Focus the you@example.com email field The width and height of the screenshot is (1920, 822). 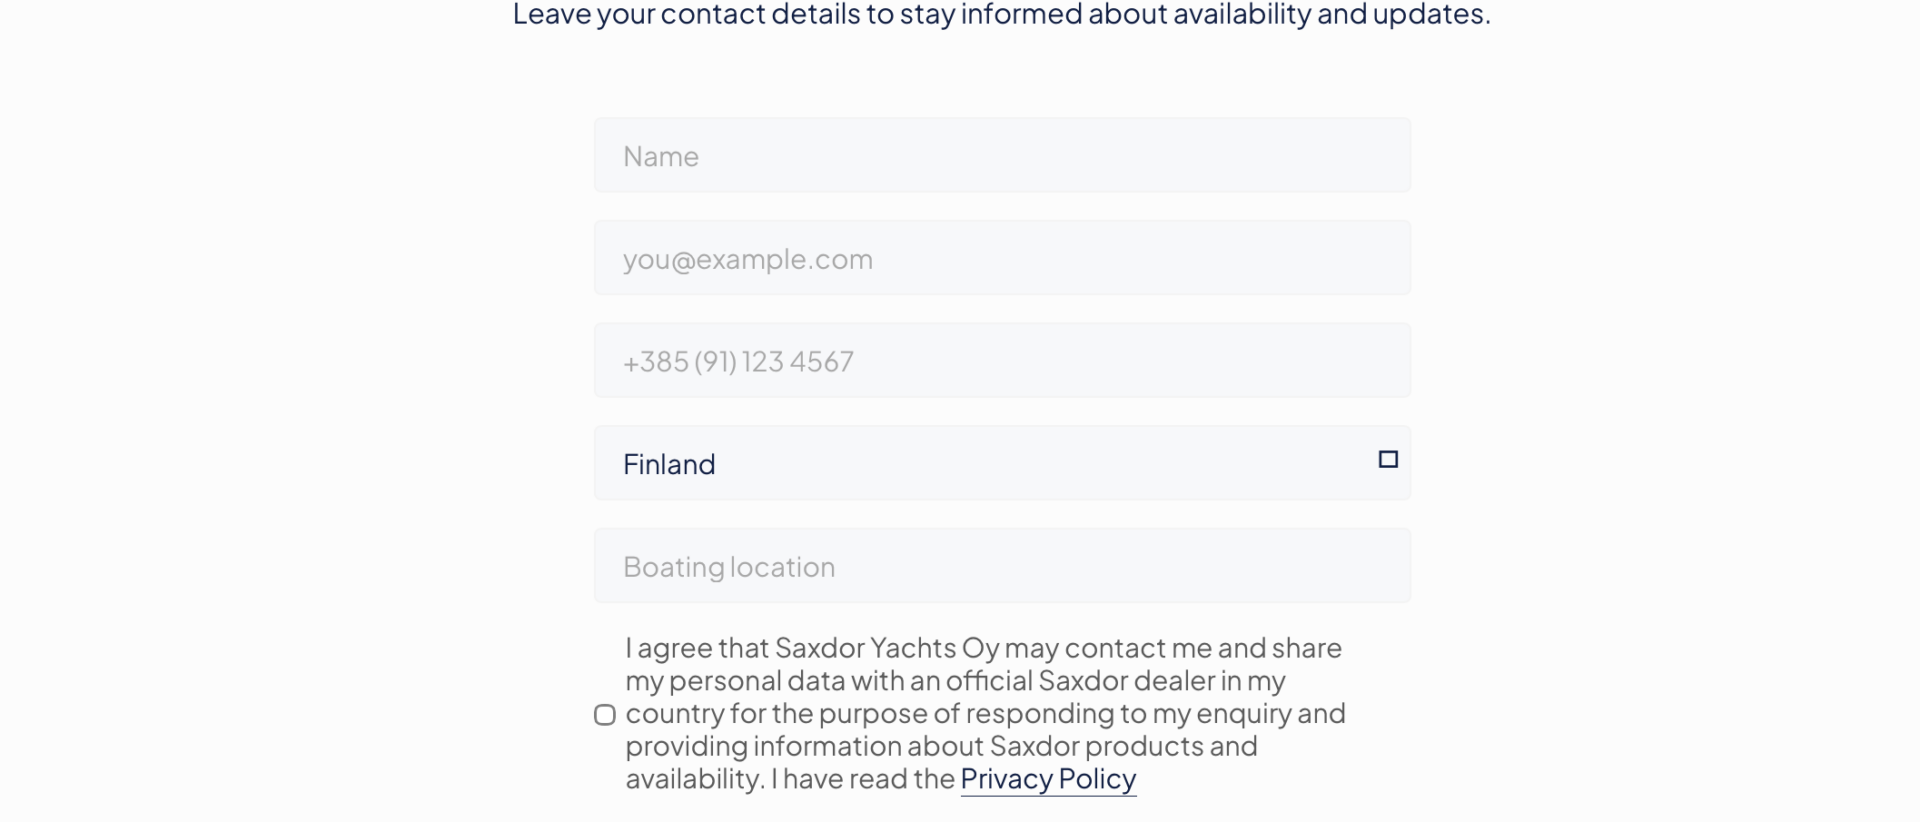point(1002,259)
